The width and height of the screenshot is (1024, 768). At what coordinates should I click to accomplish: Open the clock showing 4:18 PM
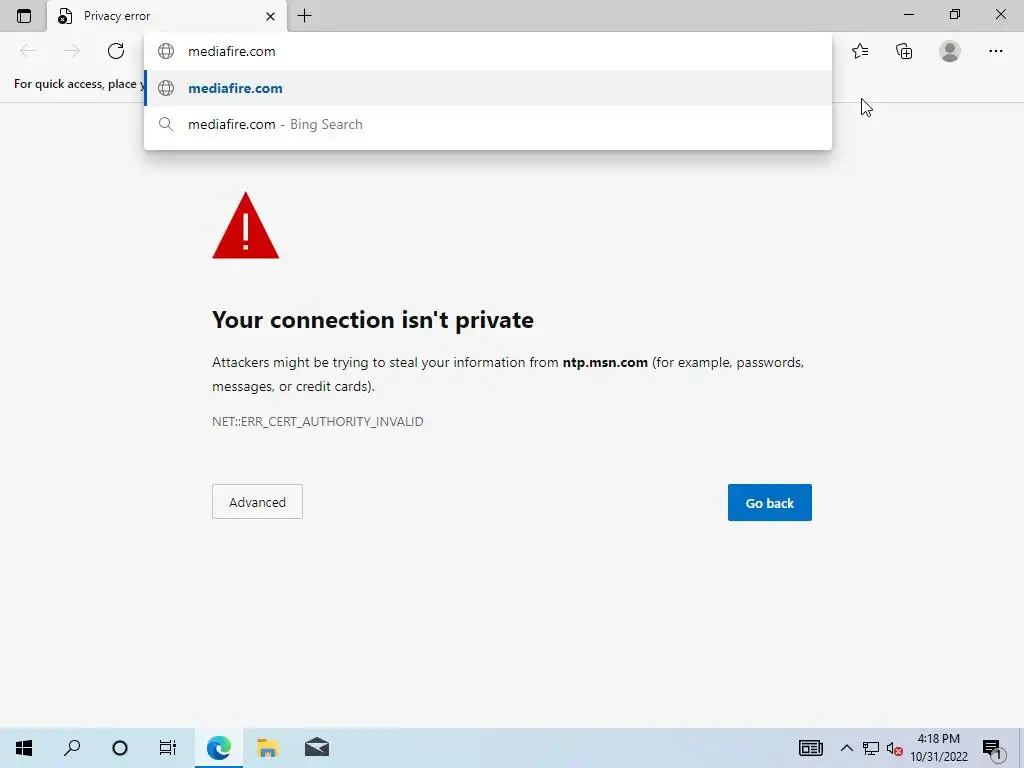(938, 748)
